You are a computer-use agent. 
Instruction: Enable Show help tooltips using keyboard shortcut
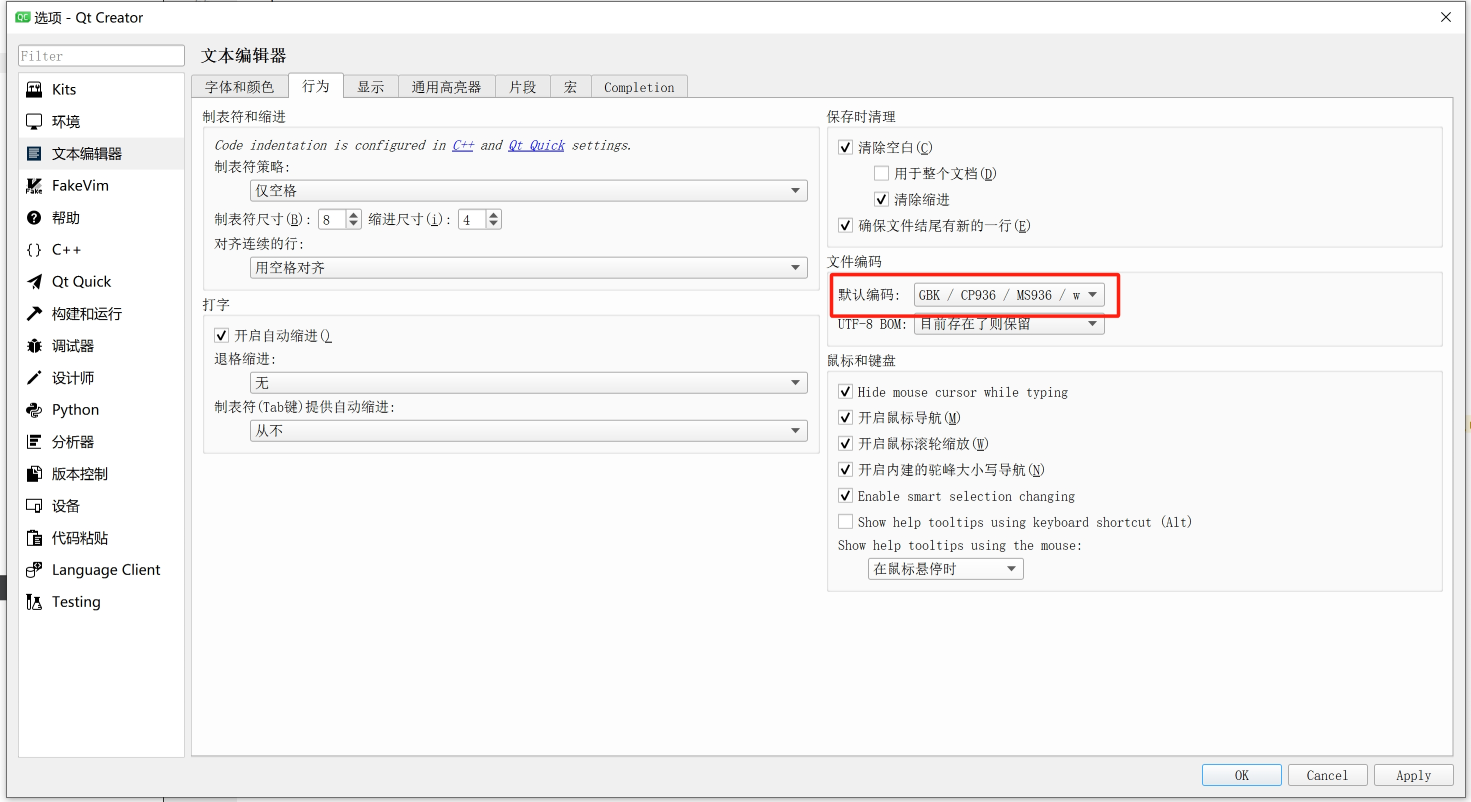coord(846,521)
